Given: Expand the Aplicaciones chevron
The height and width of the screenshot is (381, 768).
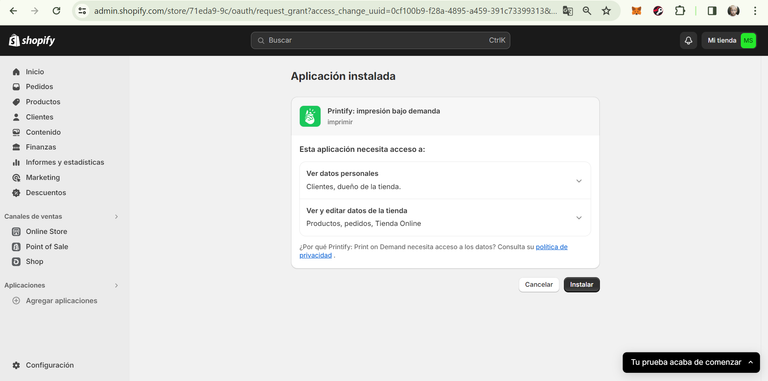Looking at the screenshot, I should pos(116,285).
